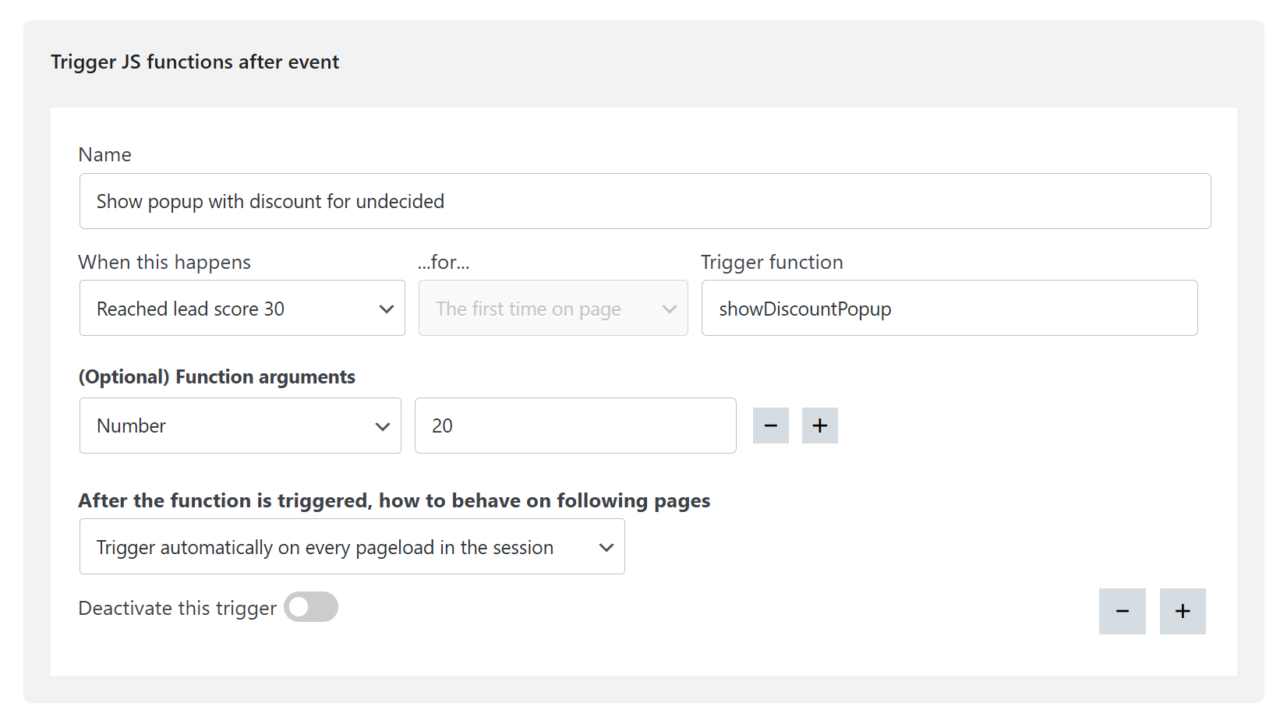
Task: Click the minus button next to function arguments
Action: click(x=770, y=425)
